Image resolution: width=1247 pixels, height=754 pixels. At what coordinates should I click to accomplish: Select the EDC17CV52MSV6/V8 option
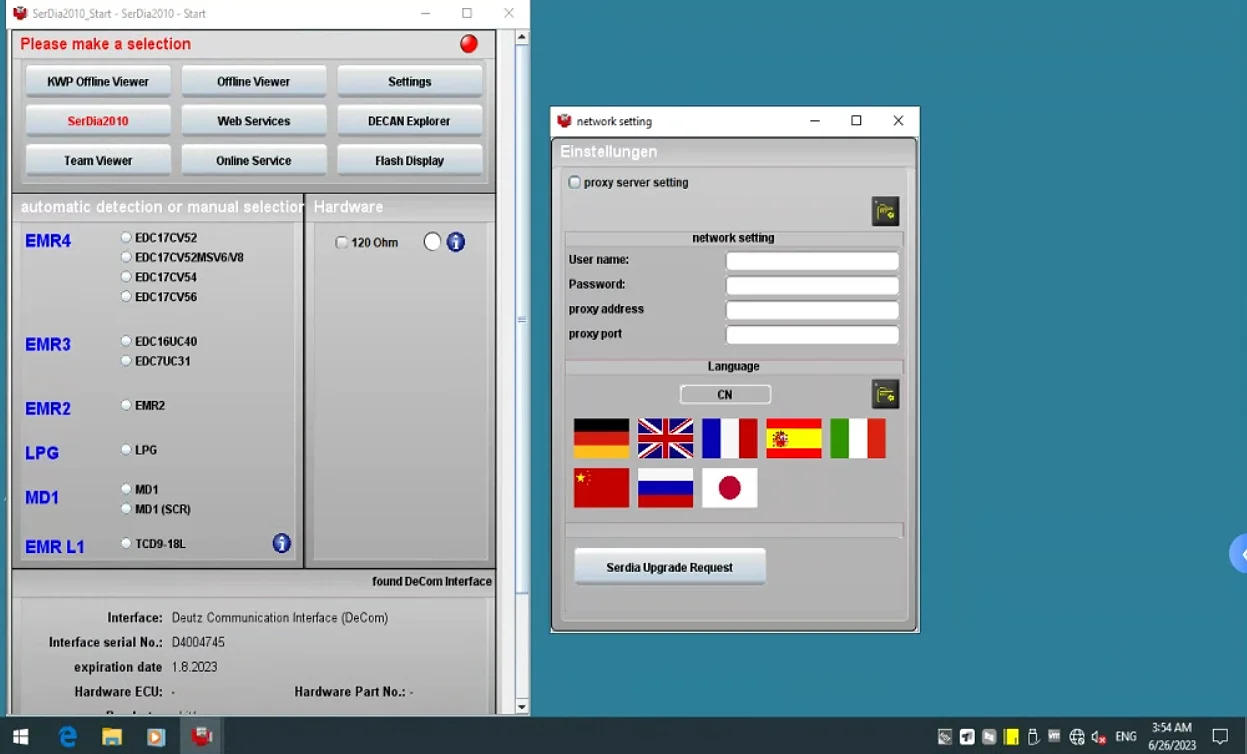(126, 257)
